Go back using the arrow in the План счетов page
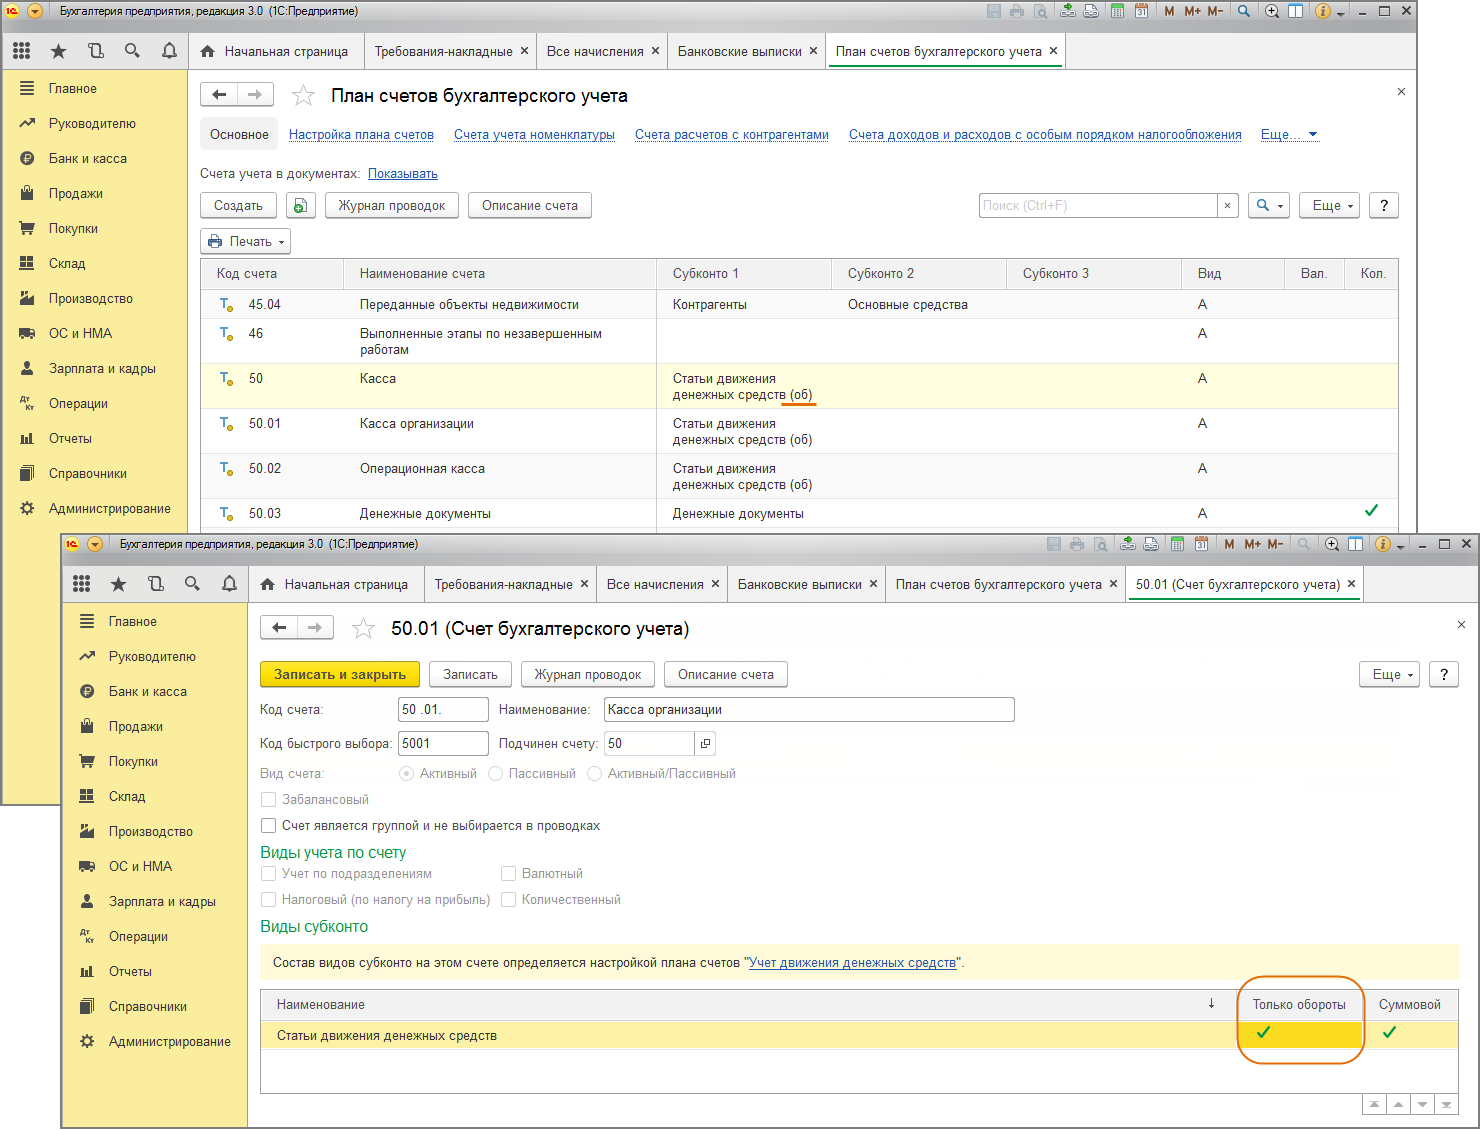The image size is (1482, 1131). (220, 95)
